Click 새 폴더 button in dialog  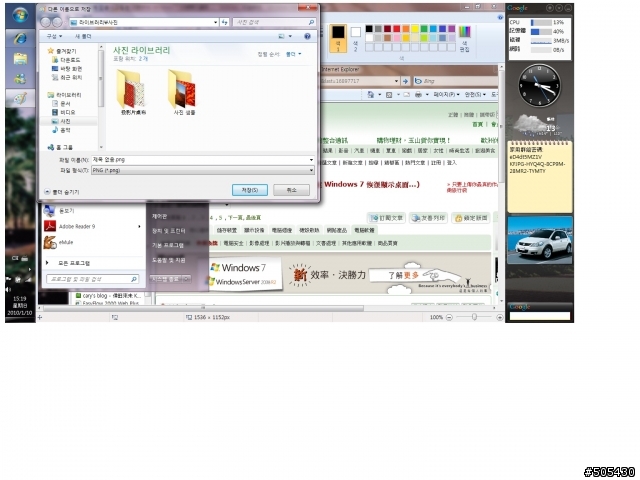coord(83,36)
